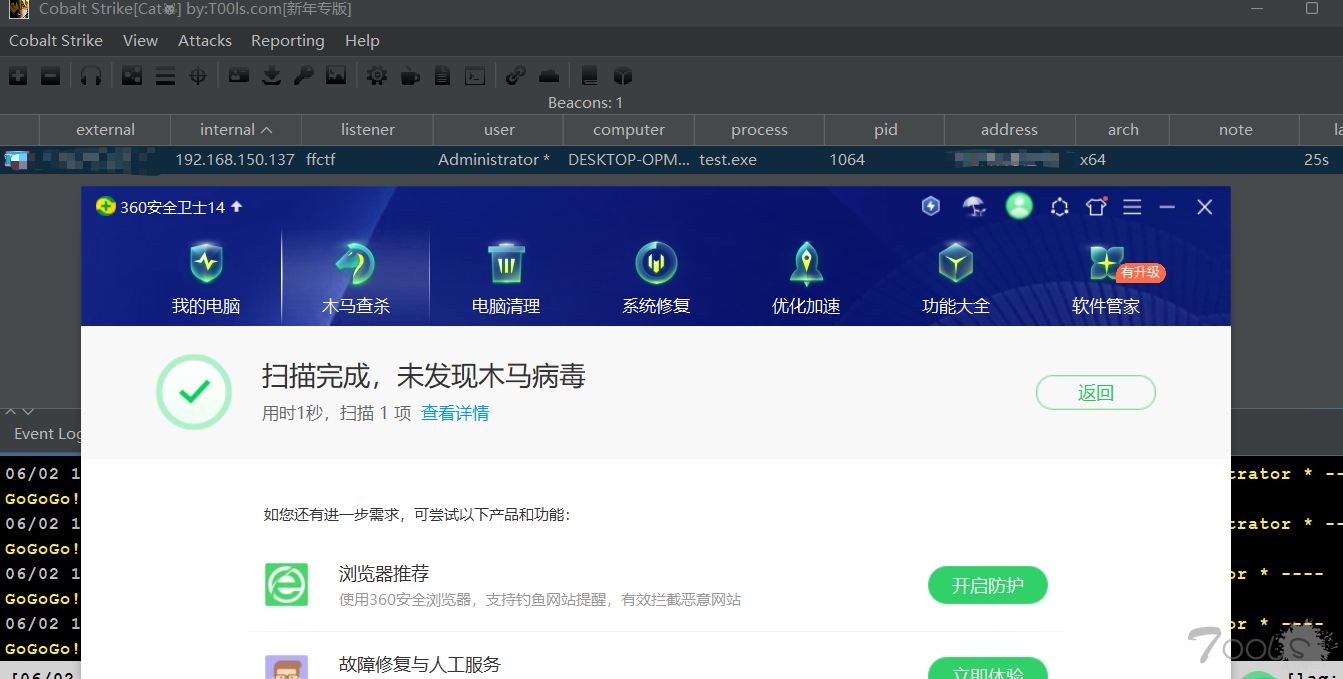The image size is (1343, 679).
Task: Sort by the note column header
Action: (x=1235, y=130)
